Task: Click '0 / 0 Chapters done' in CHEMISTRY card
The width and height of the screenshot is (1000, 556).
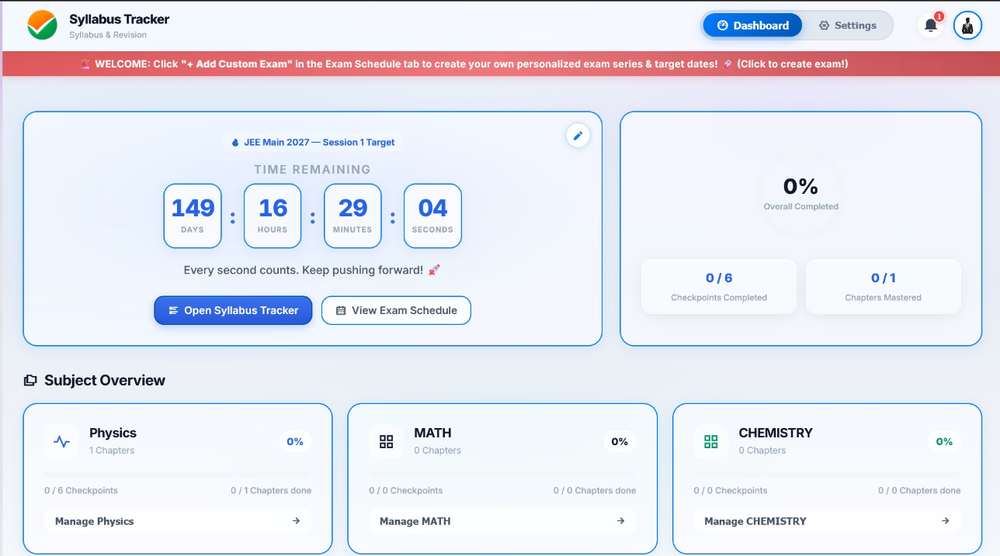Action: (919, 490)
